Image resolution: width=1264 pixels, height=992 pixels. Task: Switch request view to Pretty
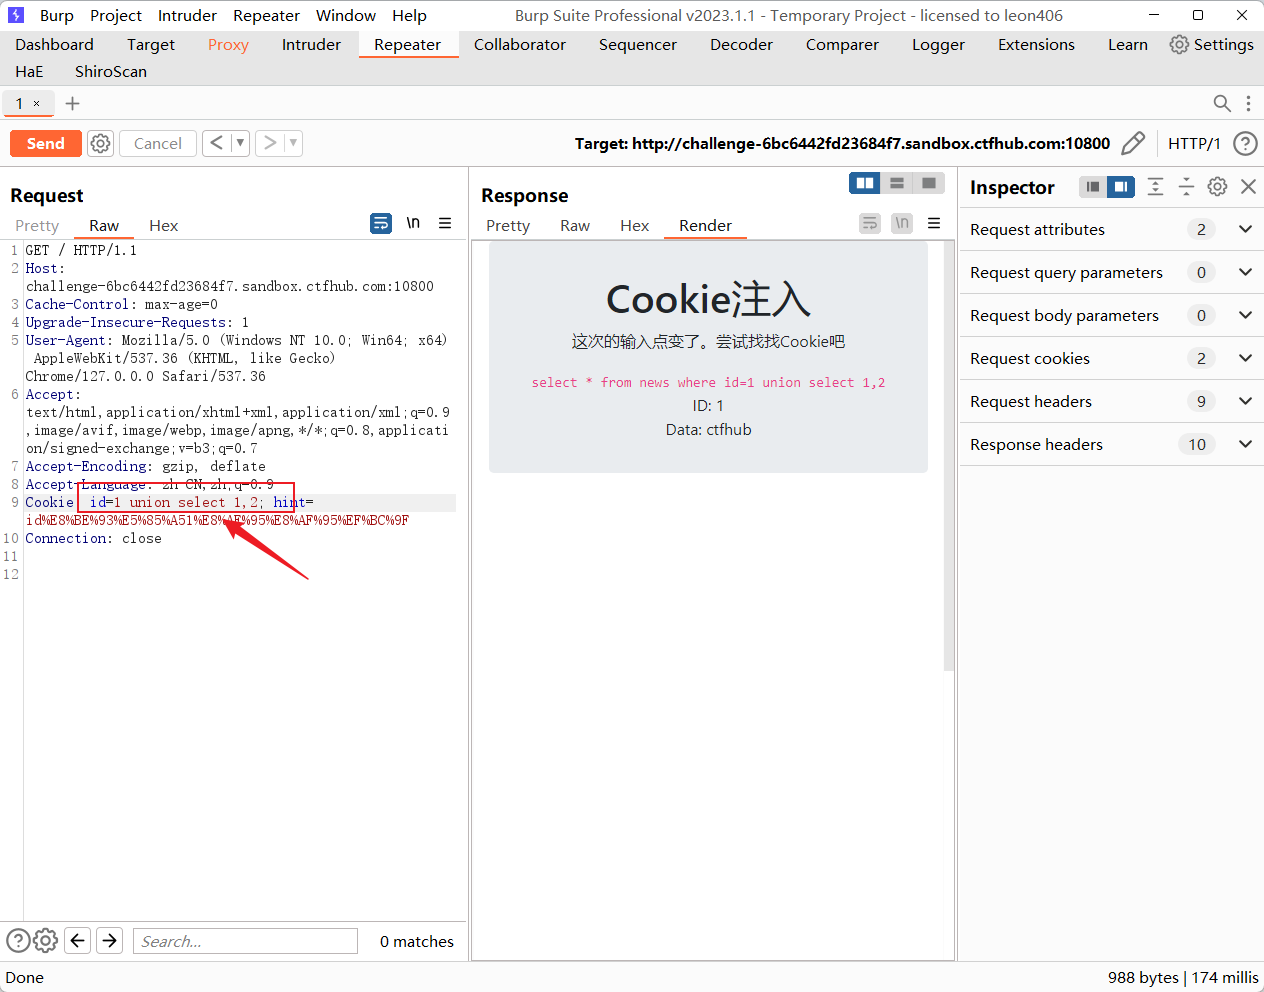(37, 225)
